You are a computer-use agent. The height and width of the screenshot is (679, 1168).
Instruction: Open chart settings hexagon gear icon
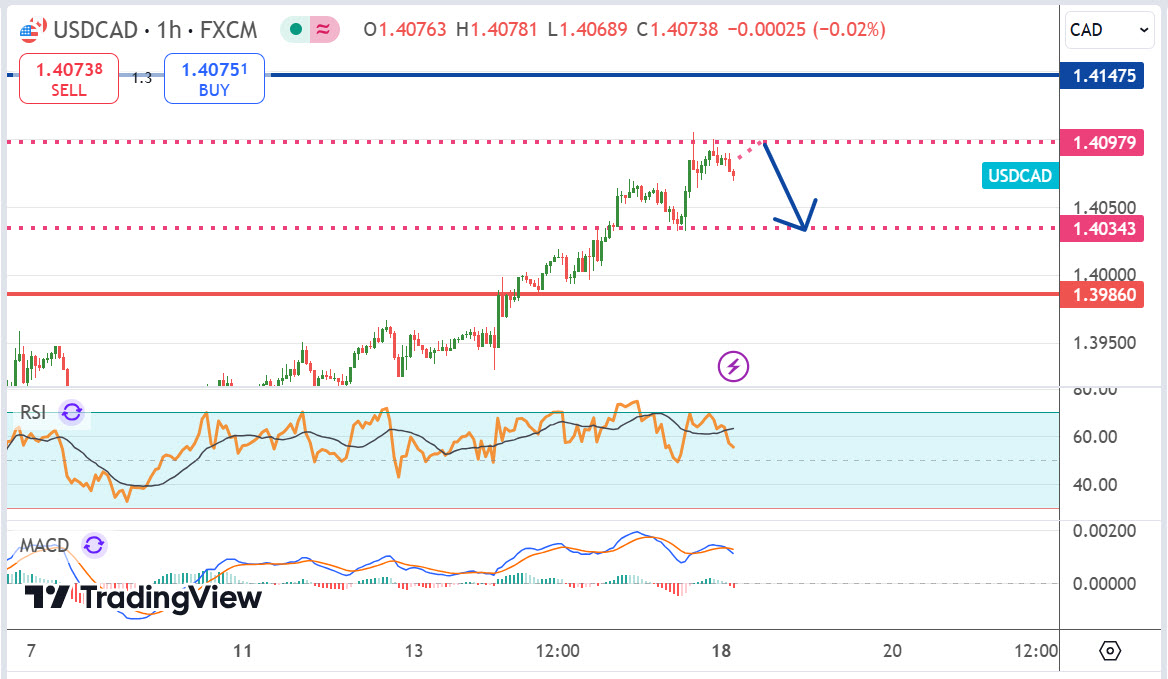click(x=1110, y=651)
